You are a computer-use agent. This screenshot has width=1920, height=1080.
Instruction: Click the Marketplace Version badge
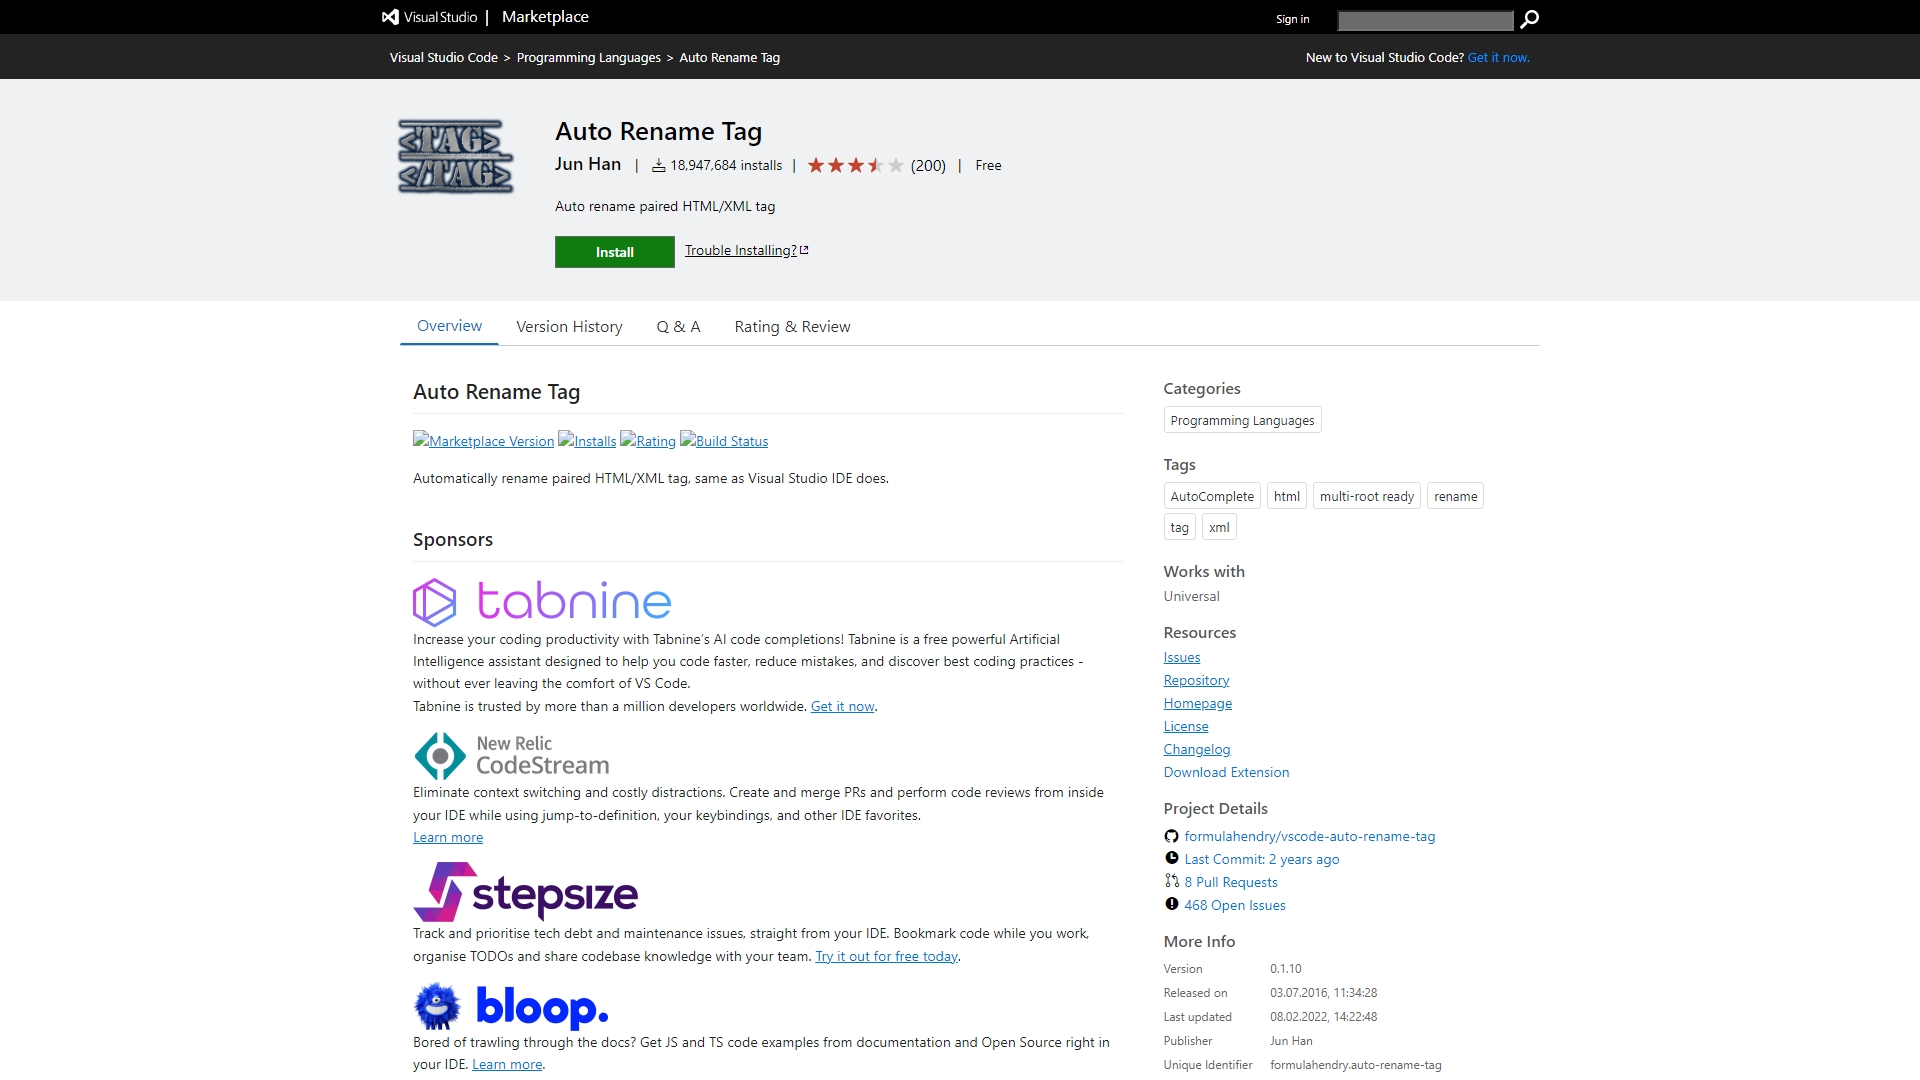tap(483, 441)
